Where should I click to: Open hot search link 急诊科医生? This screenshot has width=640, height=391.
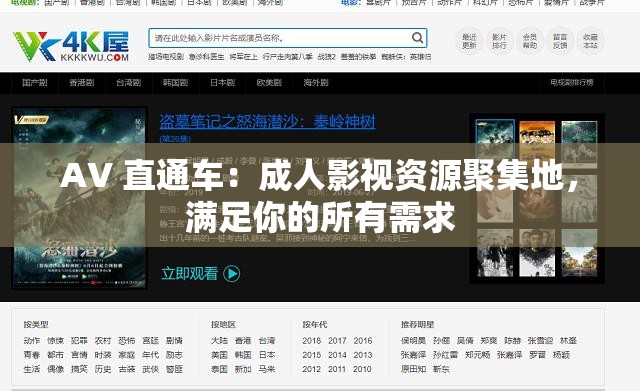click(207, 57)
